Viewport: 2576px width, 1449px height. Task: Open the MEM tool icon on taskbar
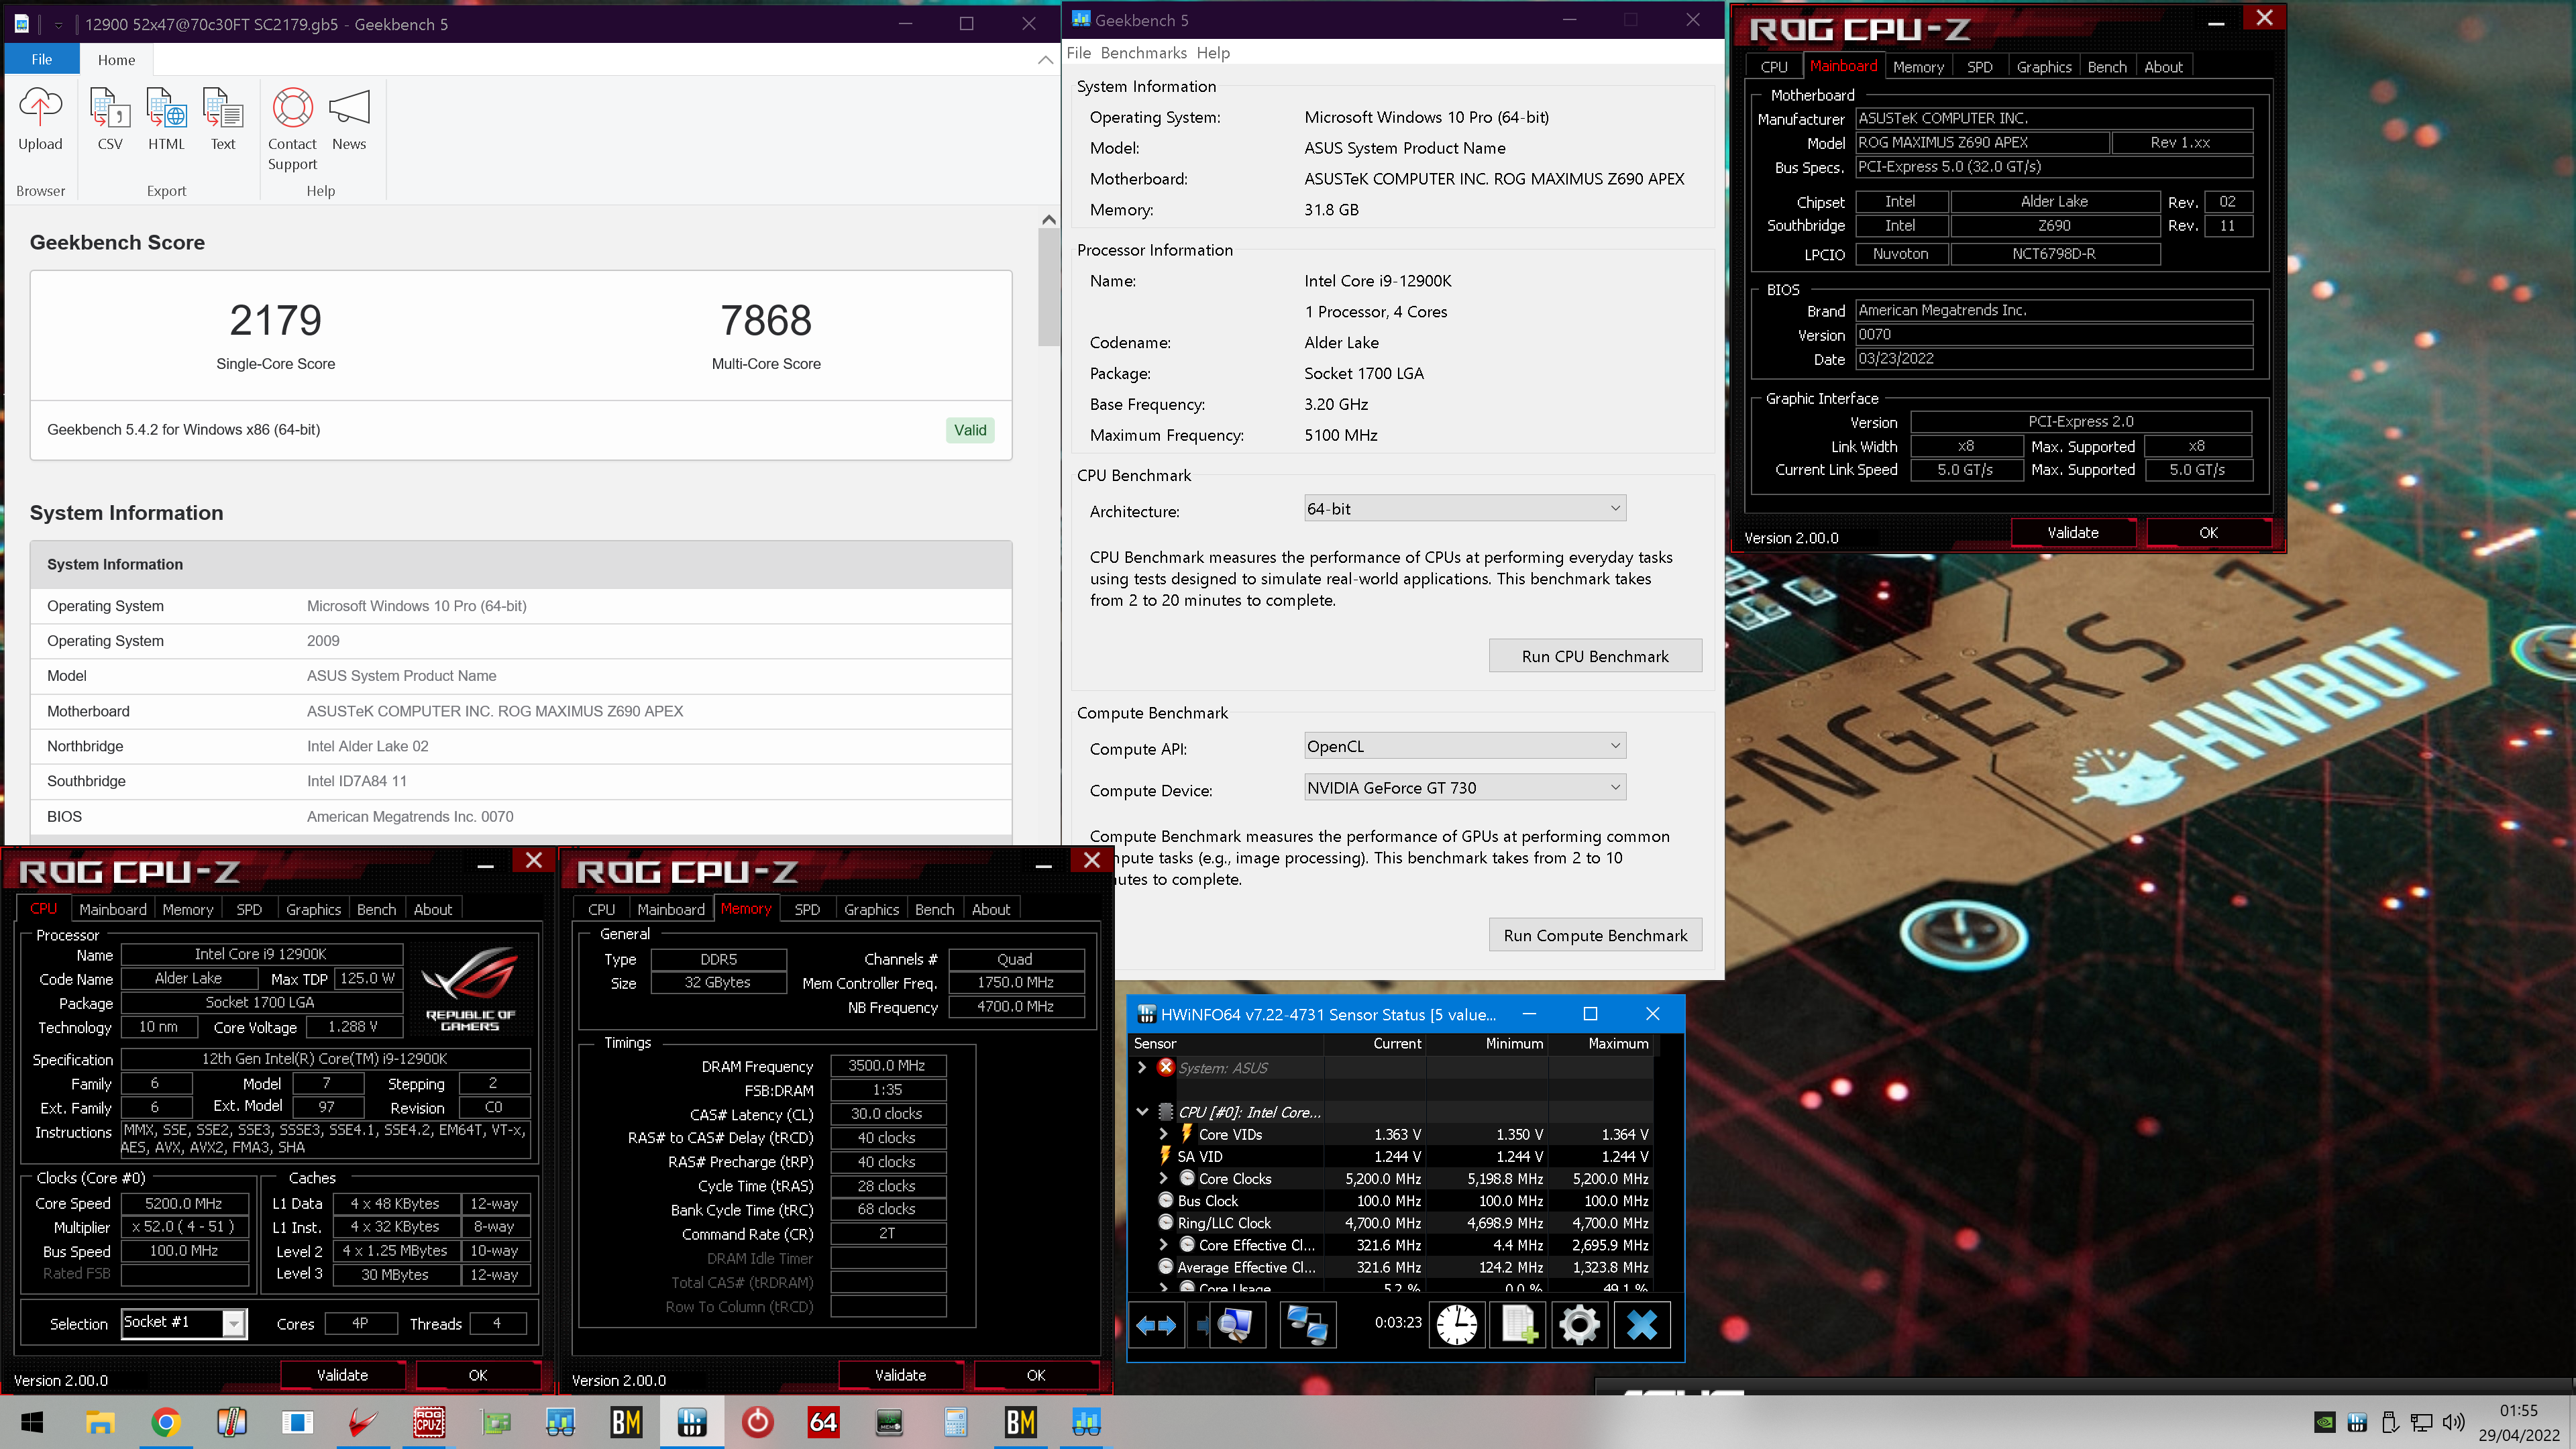point(889,1422)
